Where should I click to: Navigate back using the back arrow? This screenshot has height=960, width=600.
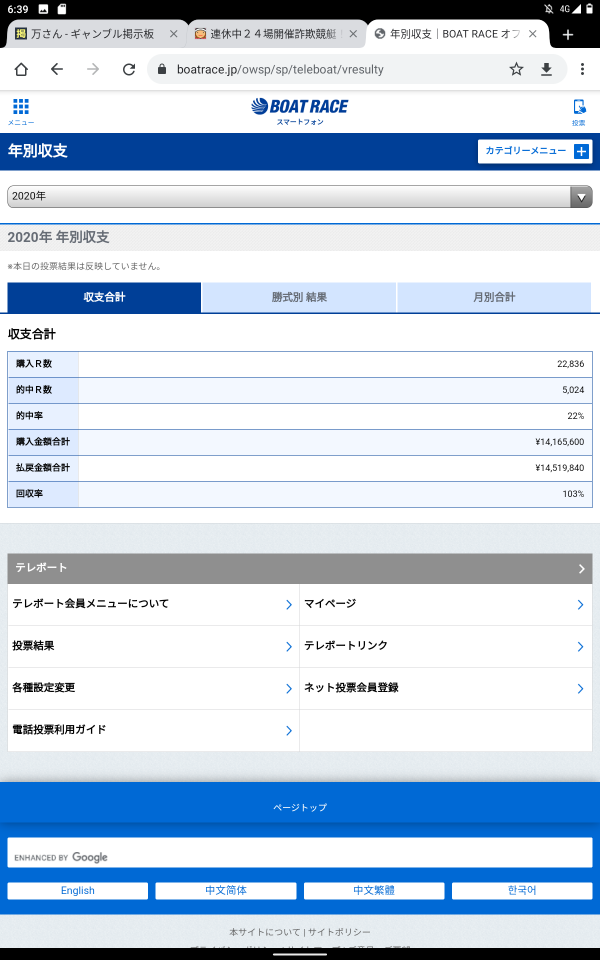pyautogui.click(x=57, y=69)
